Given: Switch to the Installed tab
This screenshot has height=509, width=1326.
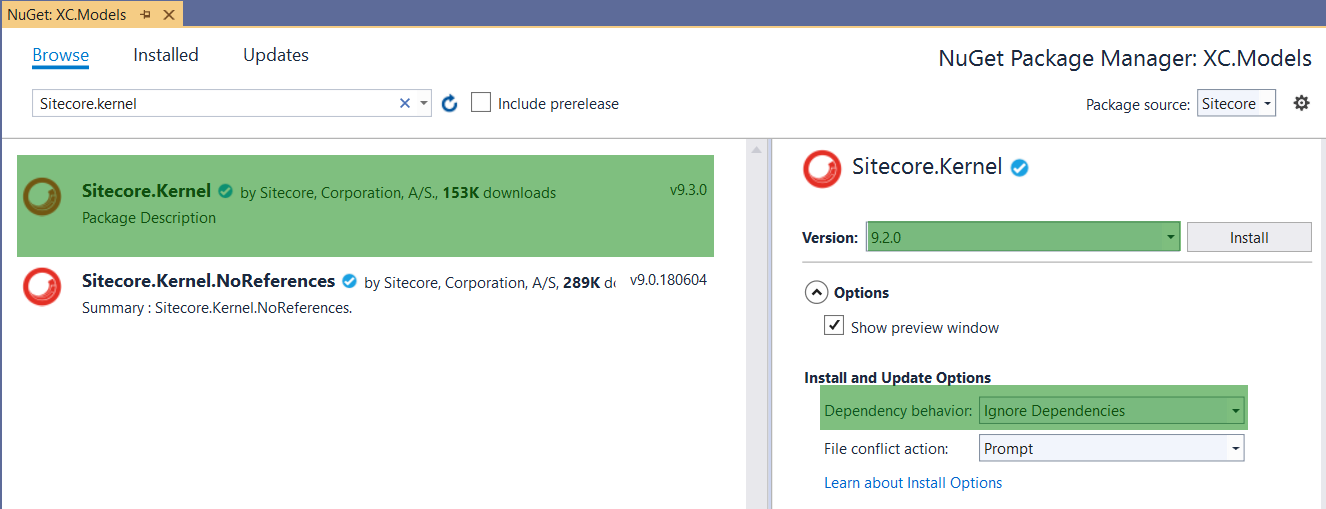Looking at the screenshot, I should (166, 55).
